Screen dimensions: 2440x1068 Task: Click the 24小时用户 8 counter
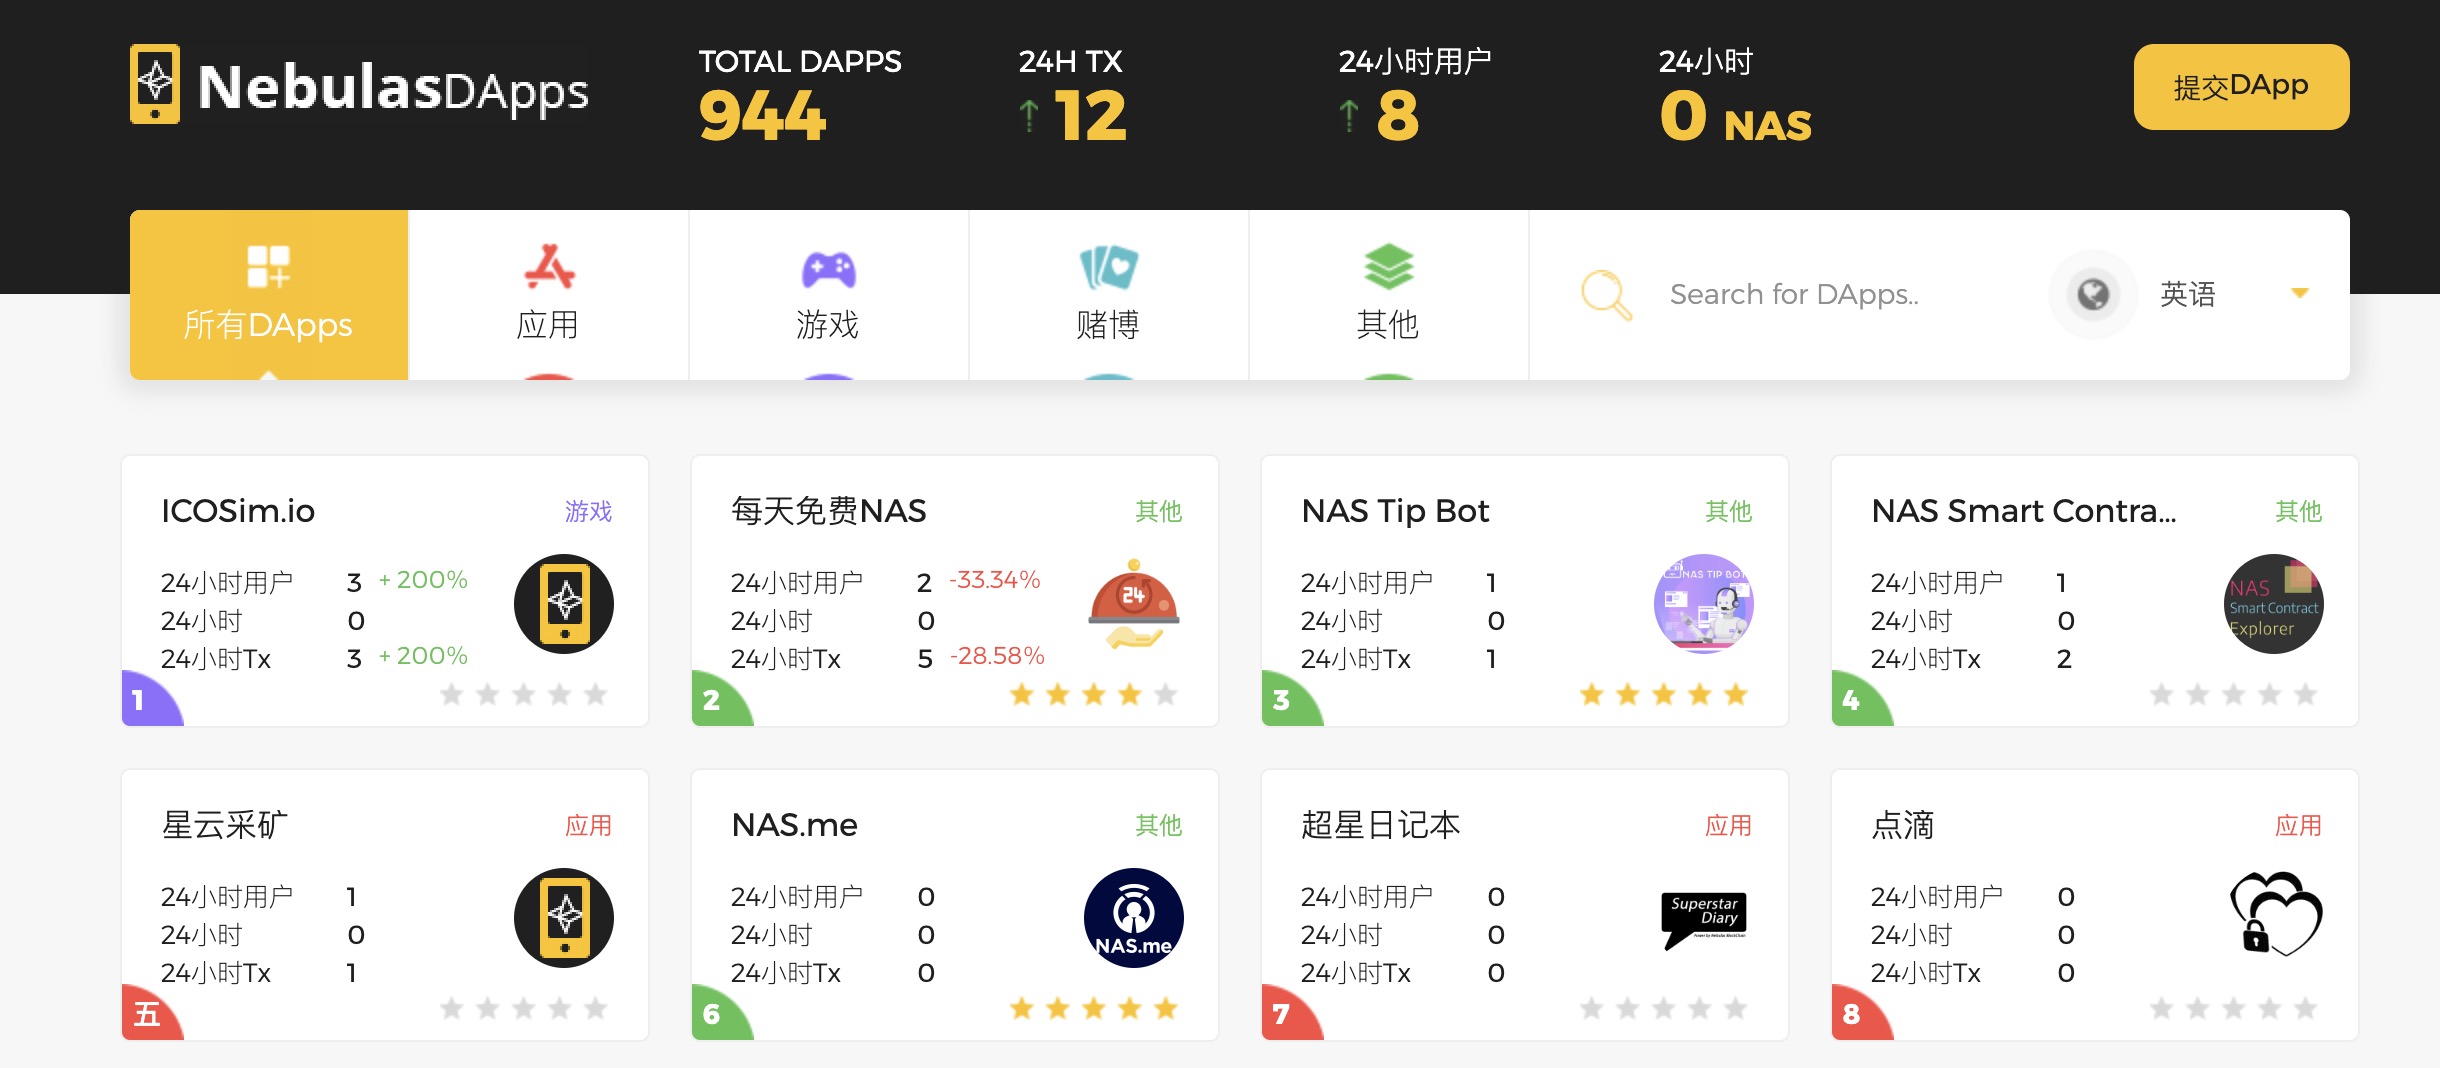[x=1414, y=95]
